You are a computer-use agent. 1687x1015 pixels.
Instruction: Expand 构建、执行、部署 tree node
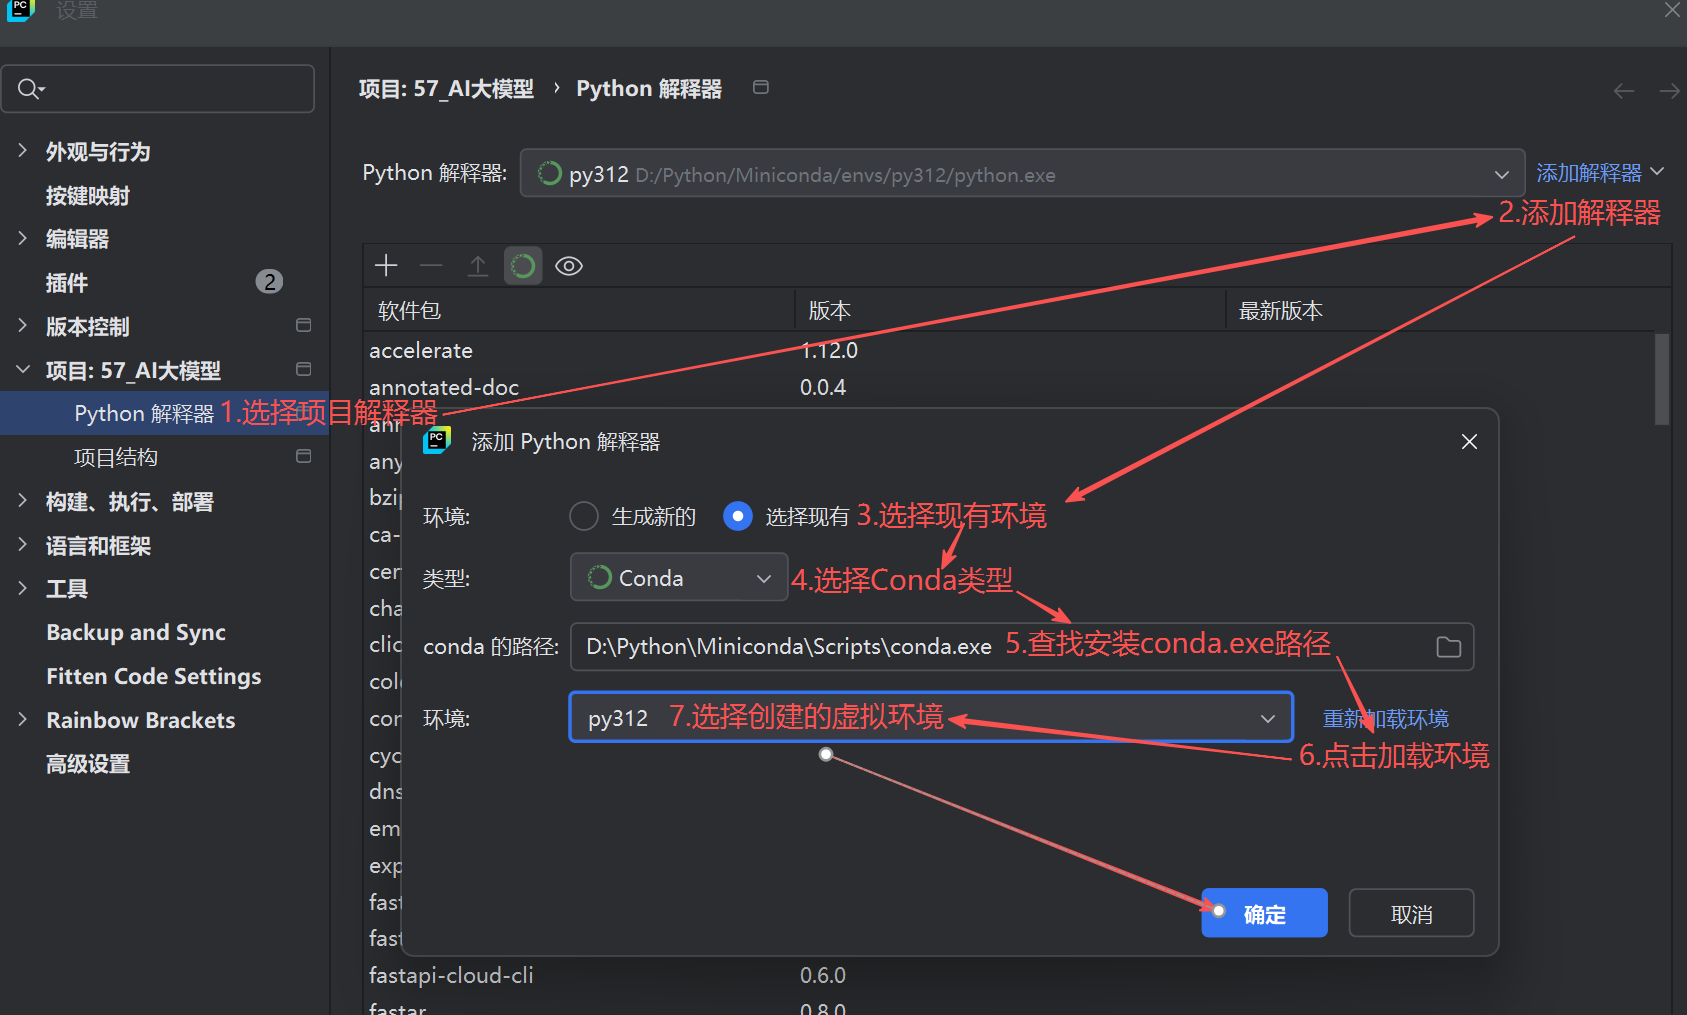pyautogui.click(x=22, y=500)
